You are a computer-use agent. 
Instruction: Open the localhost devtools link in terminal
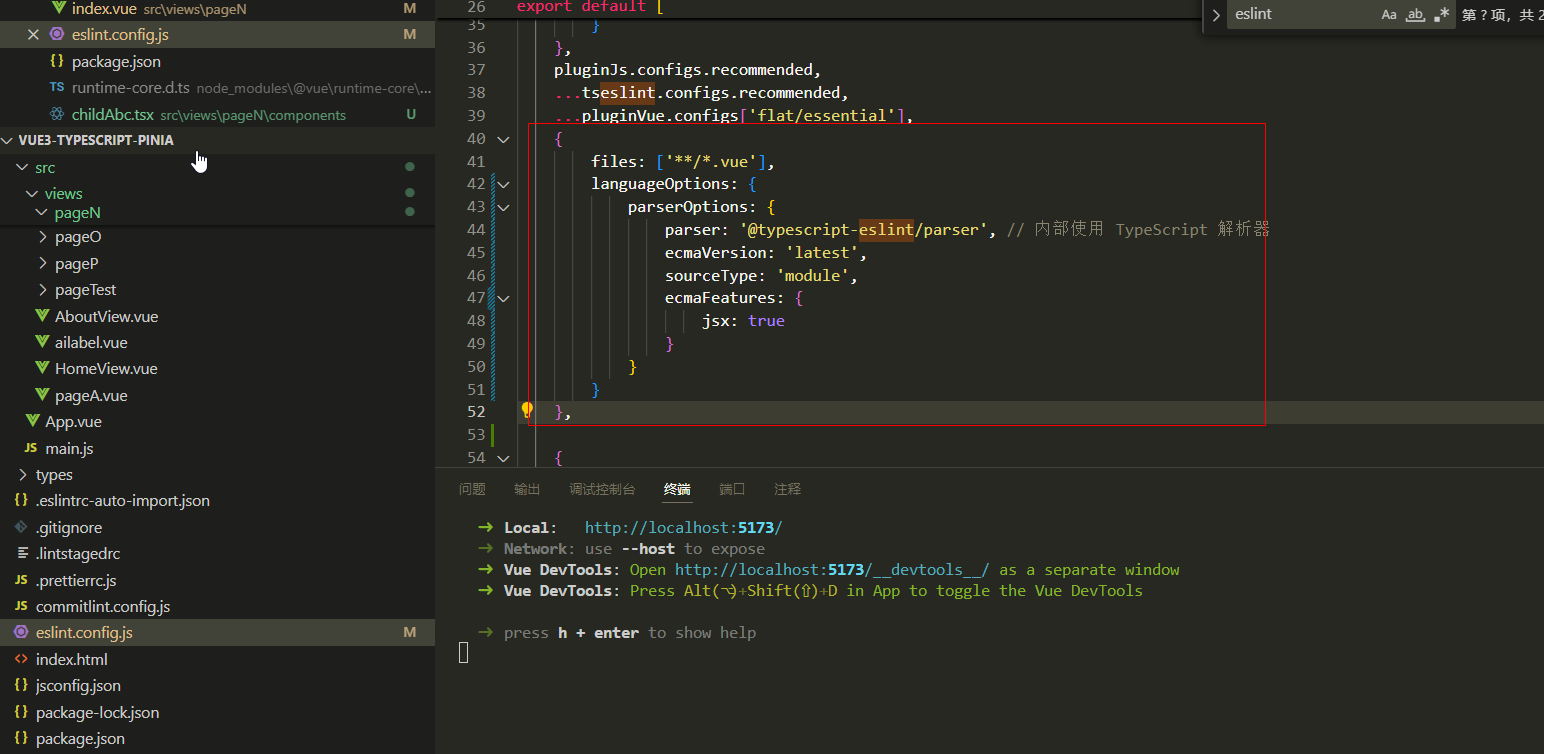[832, 570]
